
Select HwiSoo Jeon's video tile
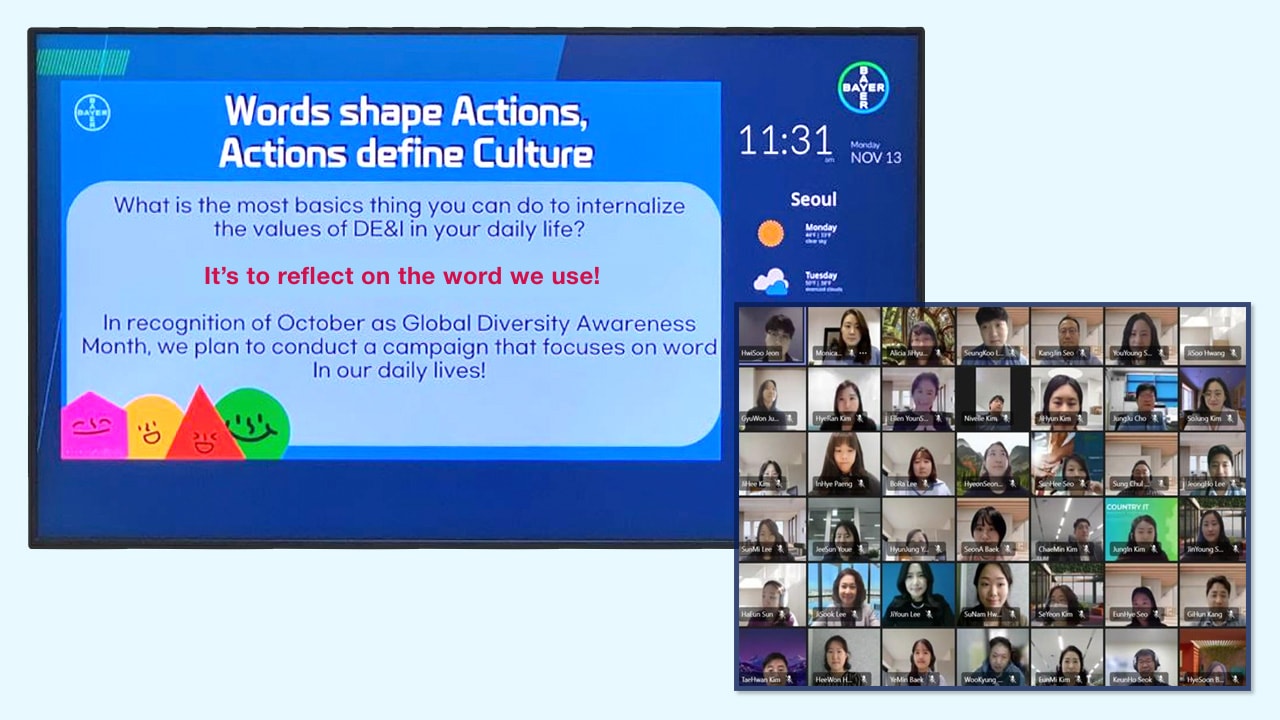[772, 336]
